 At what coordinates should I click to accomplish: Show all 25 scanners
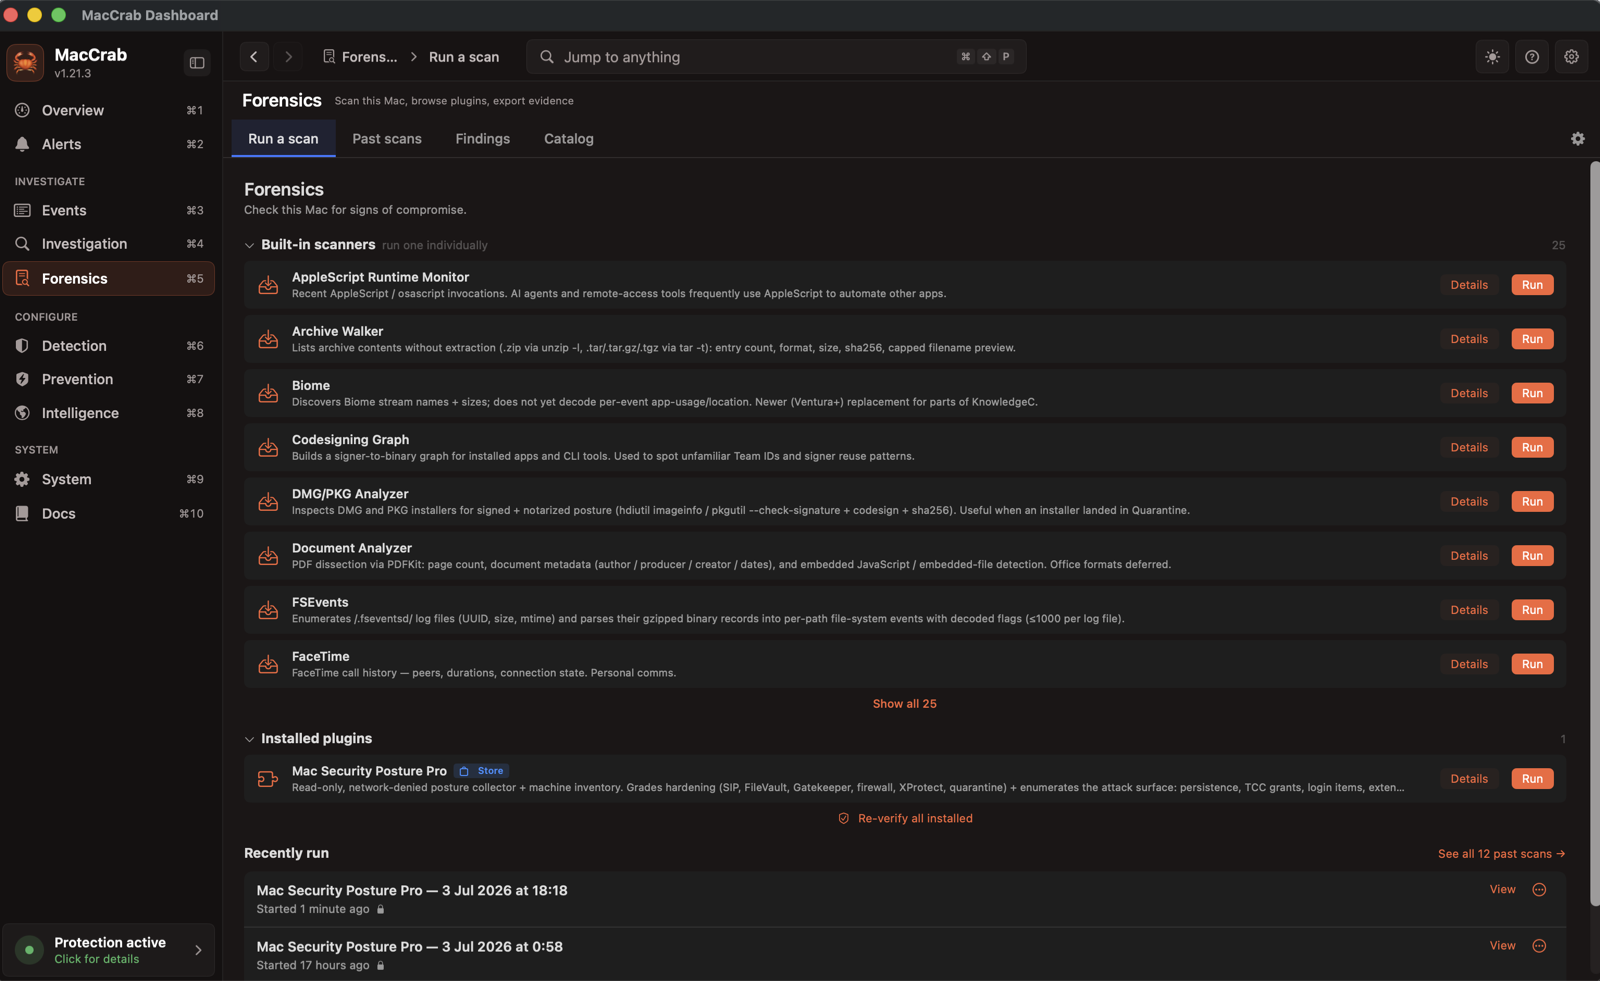(904, 704)
